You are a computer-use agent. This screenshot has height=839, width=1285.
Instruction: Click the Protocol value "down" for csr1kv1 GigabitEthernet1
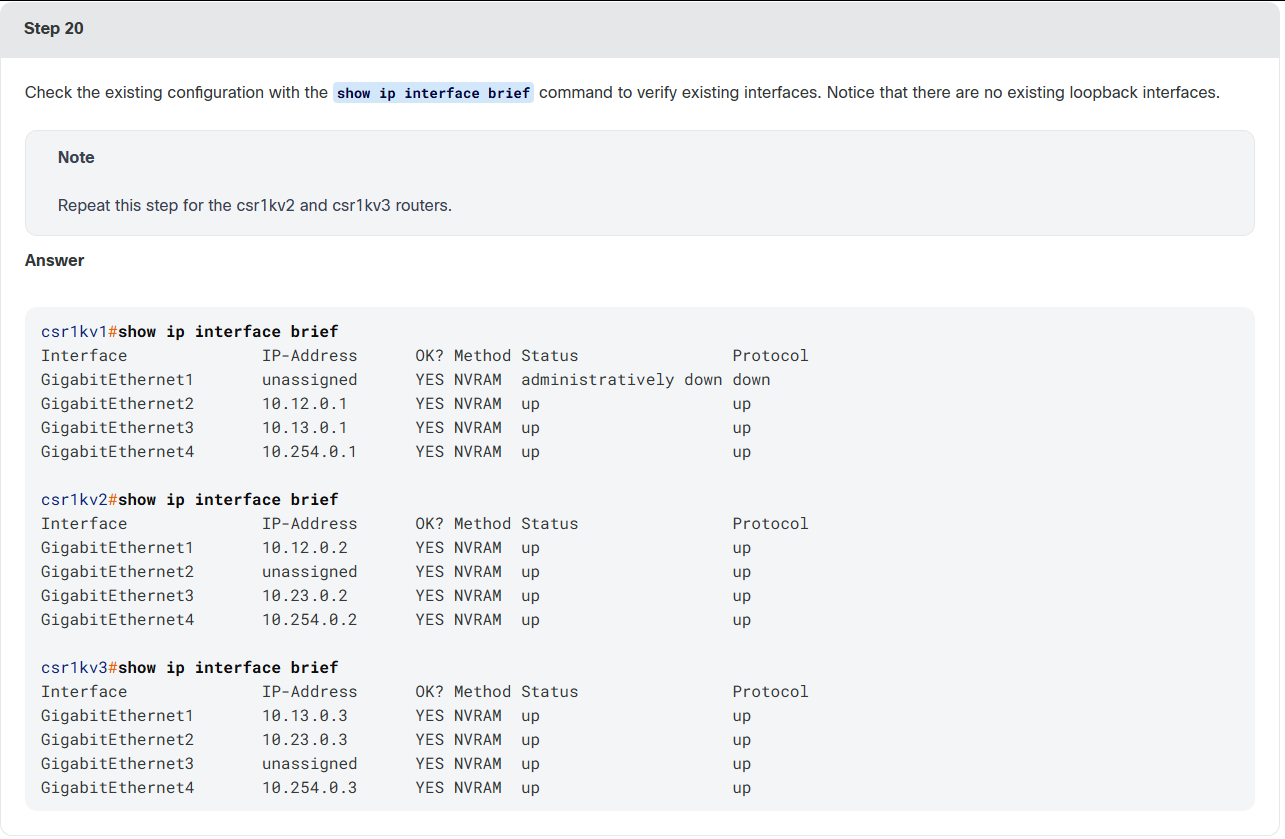click(x=752, y=380)
